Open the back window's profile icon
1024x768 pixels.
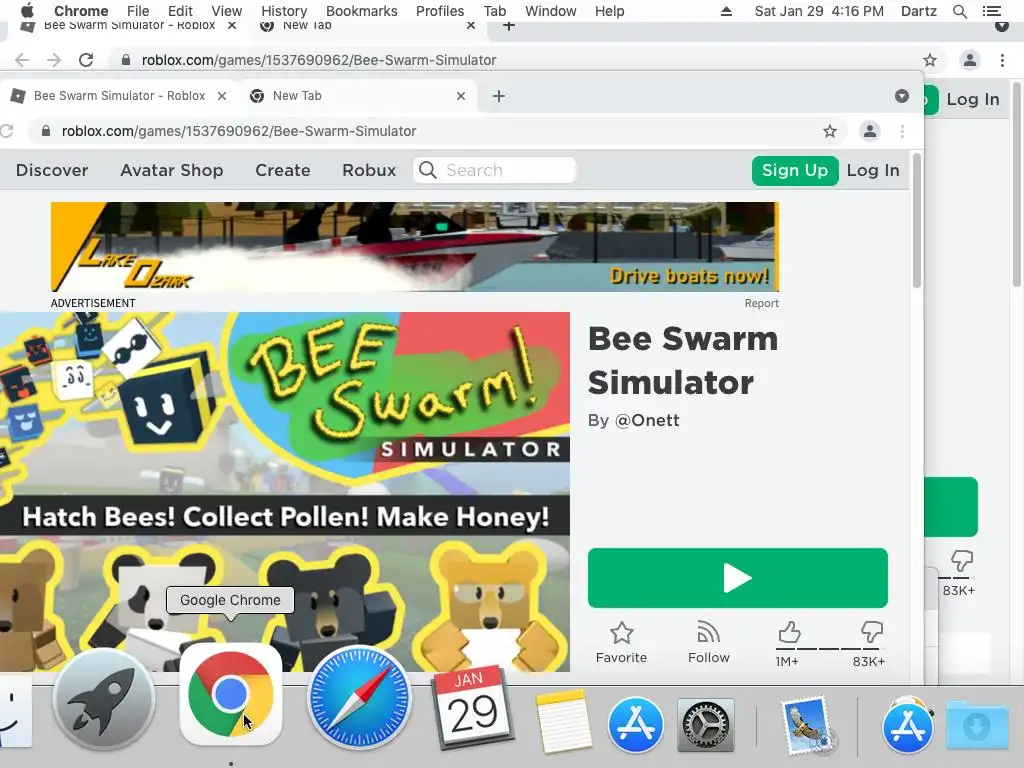pyautogui.click(x=970, y=60)
